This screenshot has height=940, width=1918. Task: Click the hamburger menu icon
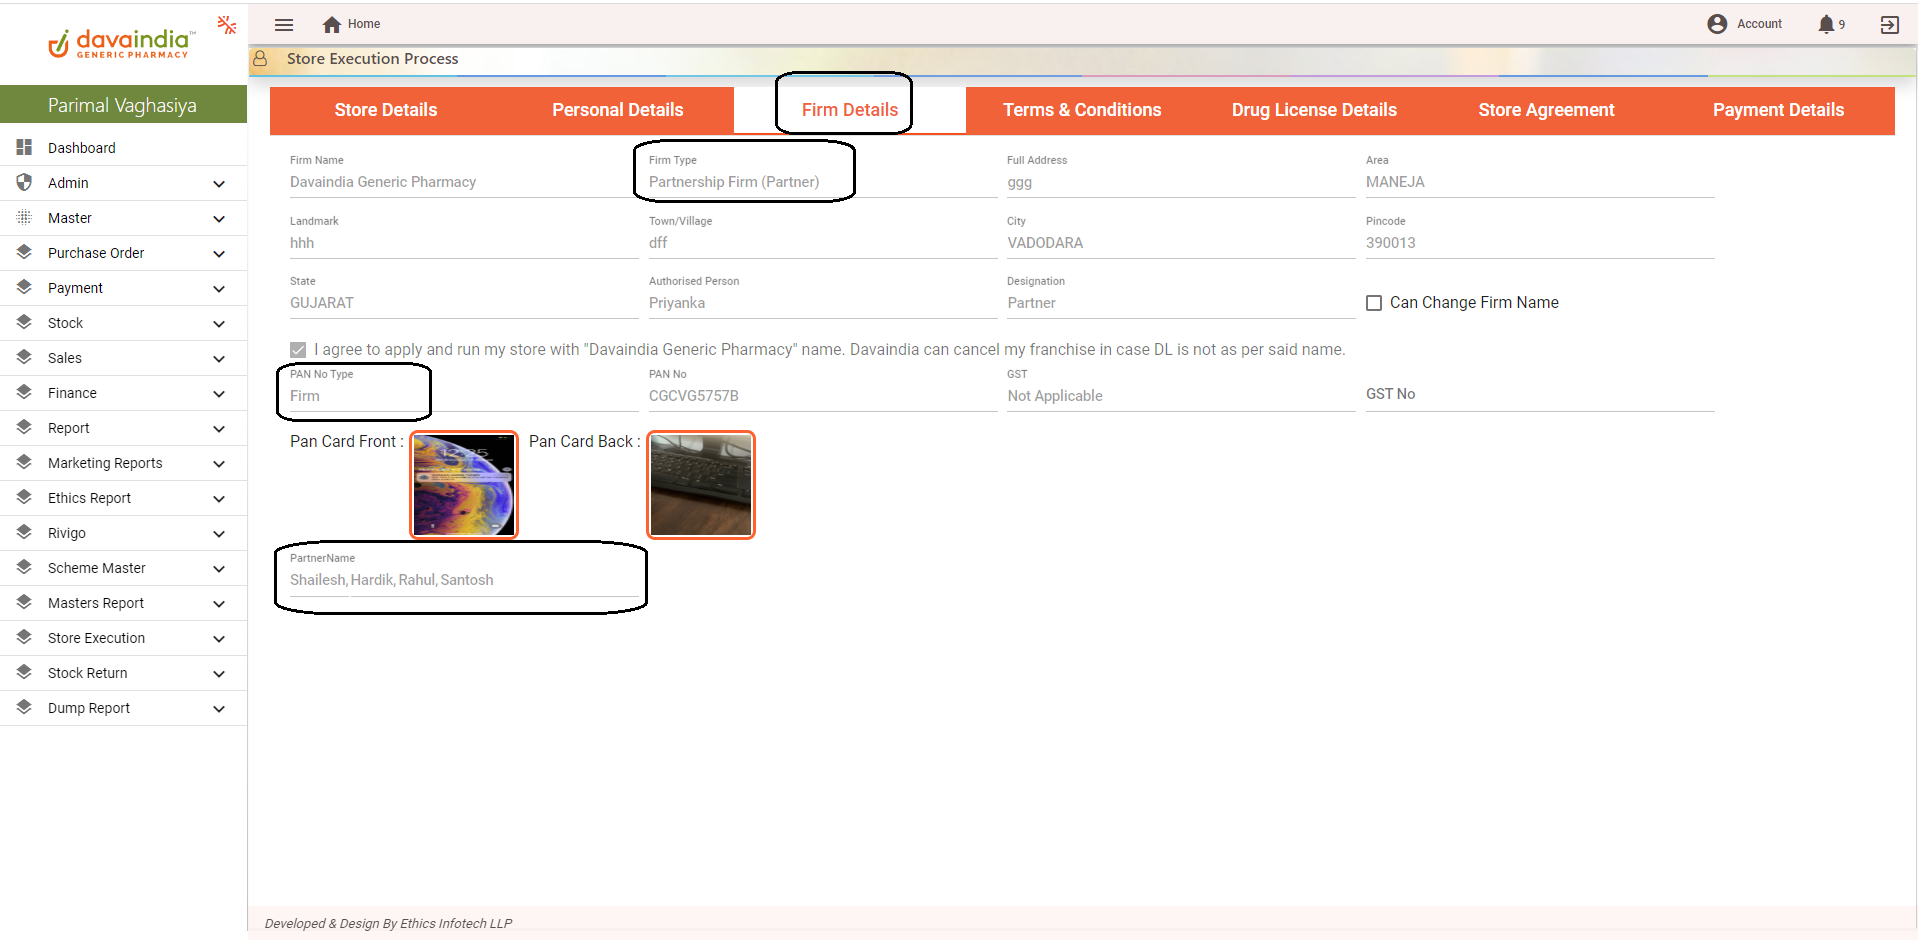tap(284, 25)
